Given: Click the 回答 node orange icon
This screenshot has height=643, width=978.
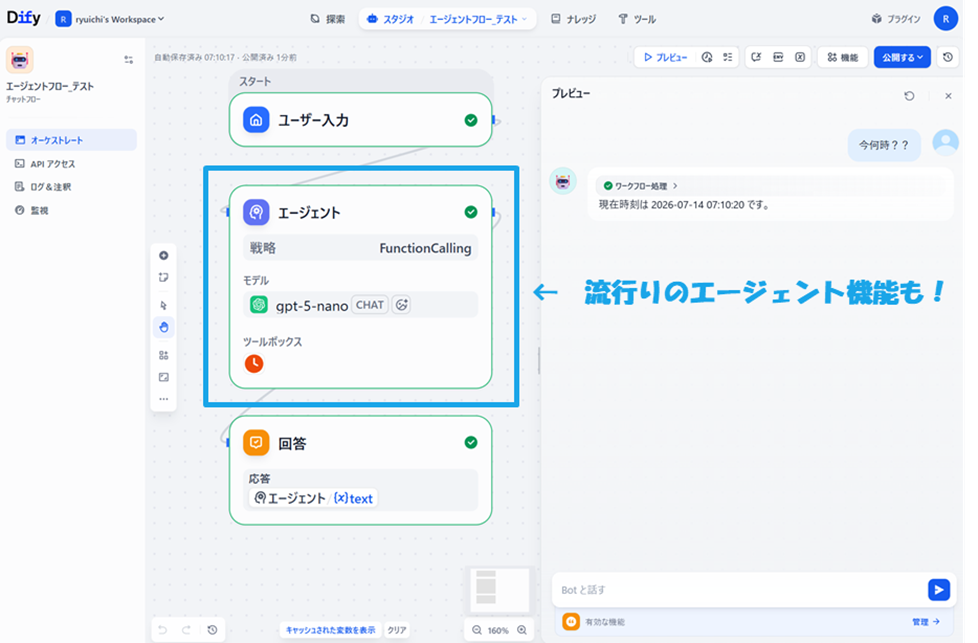Looking at the screenshot, I should pos(256,443).
